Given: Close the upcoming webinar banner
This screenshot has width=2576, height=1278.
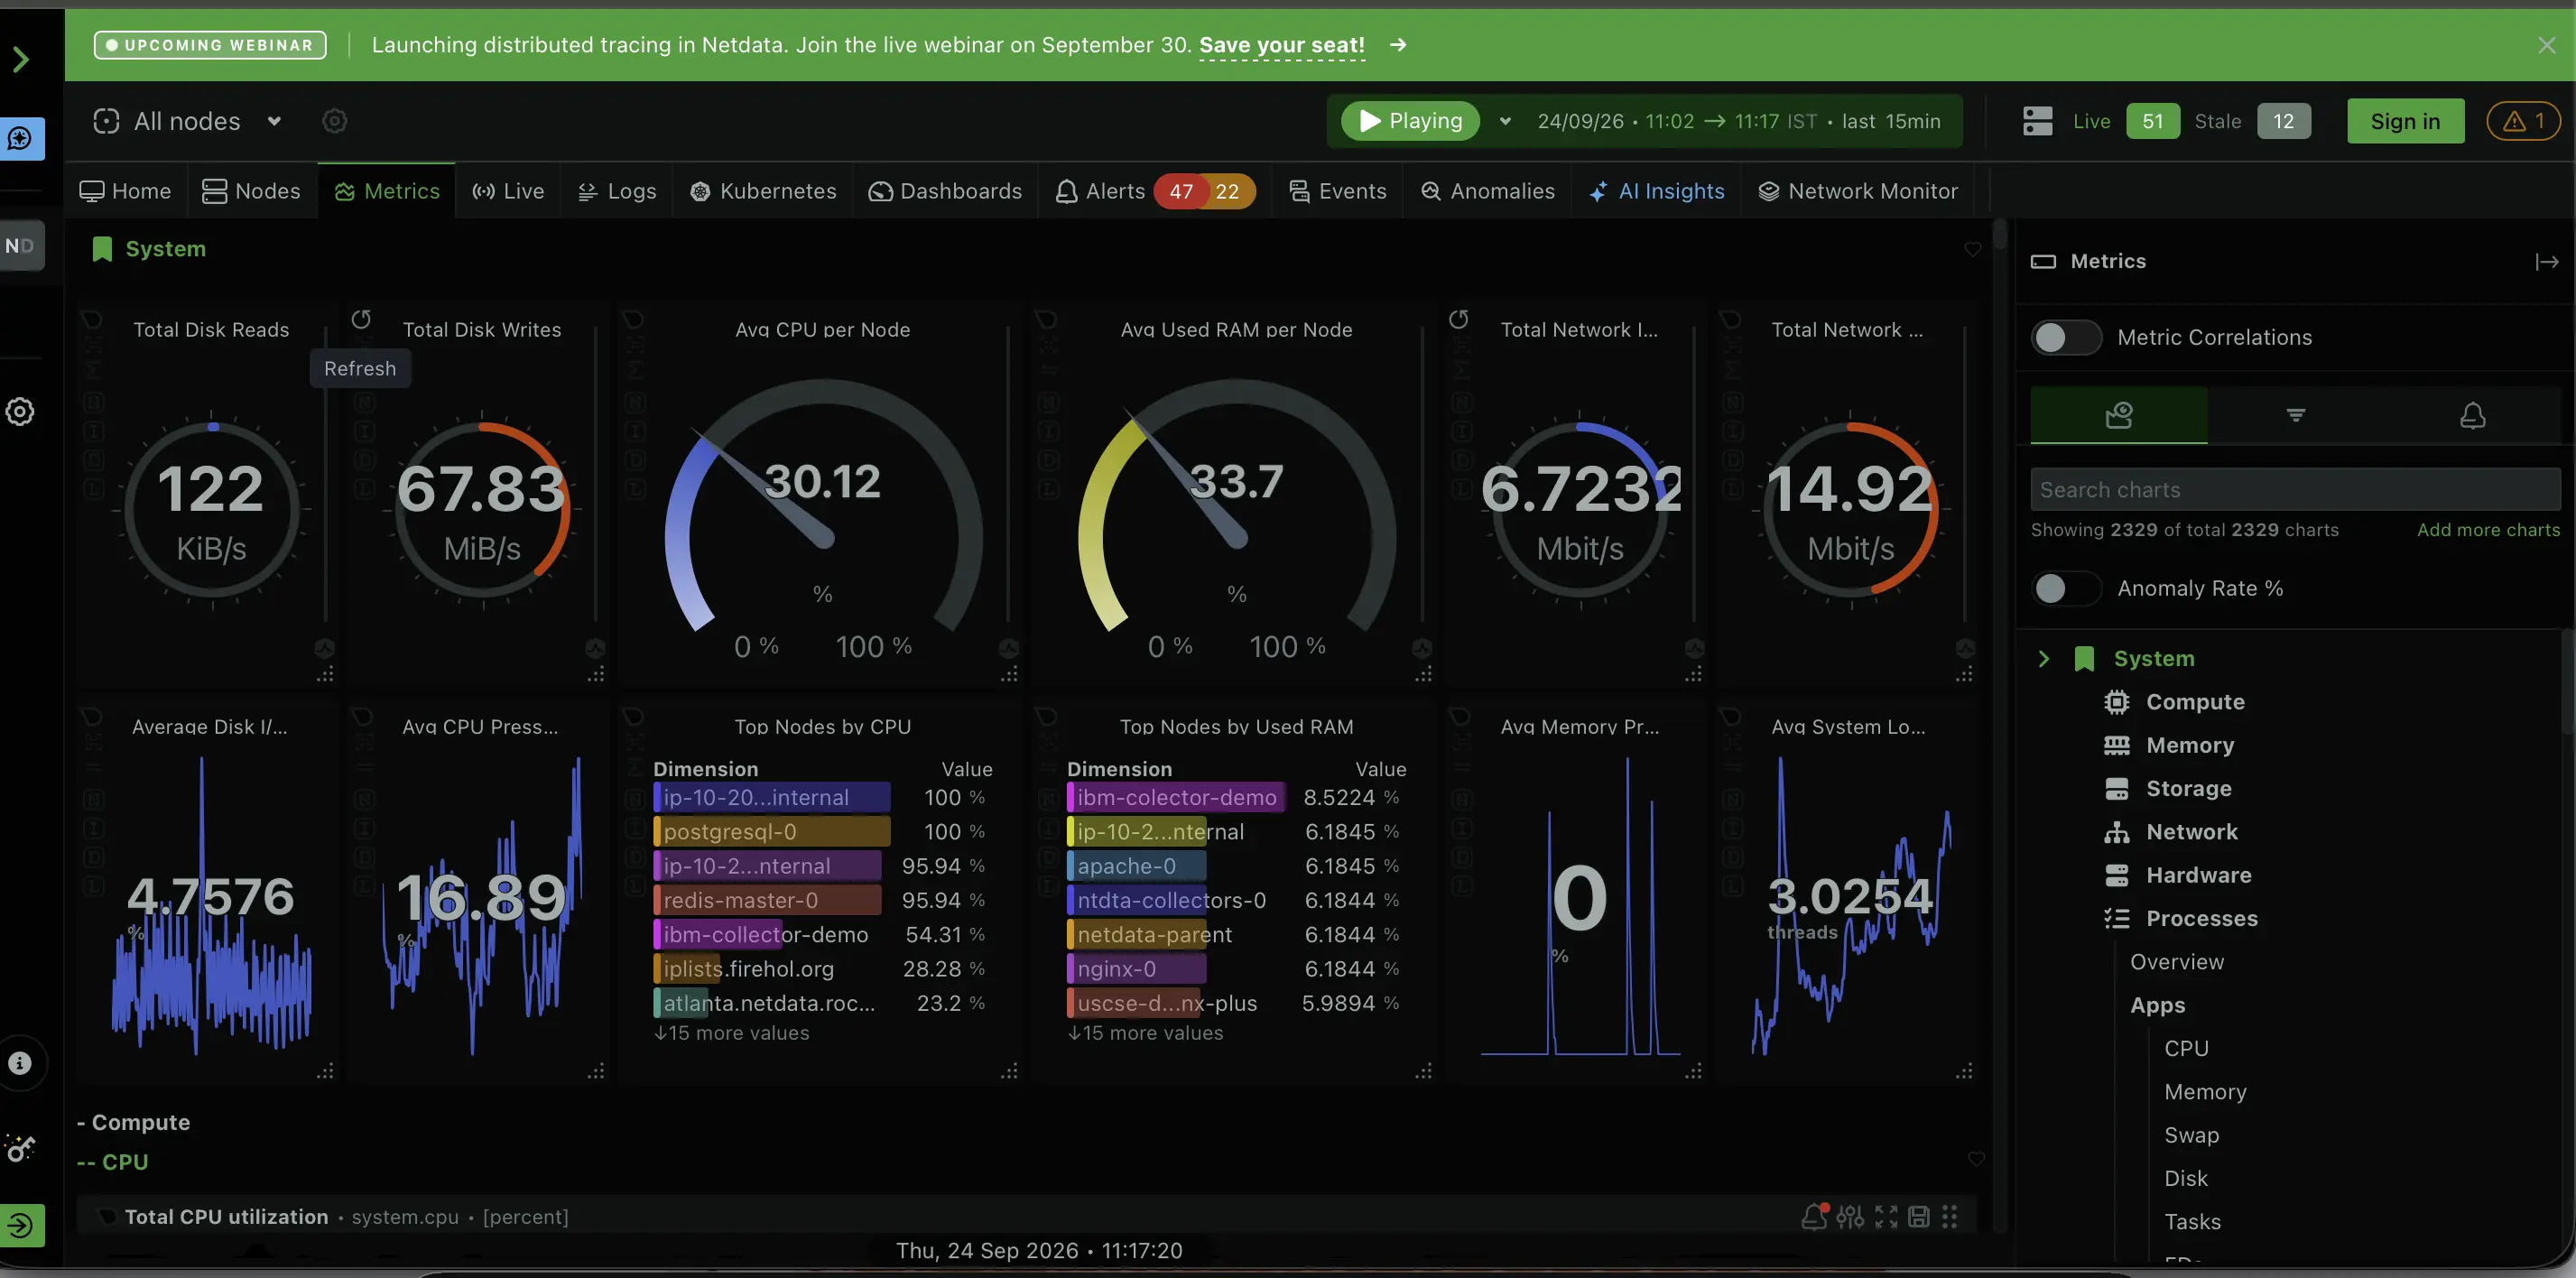Looking at the screenshot, I should pos(2546,45).
